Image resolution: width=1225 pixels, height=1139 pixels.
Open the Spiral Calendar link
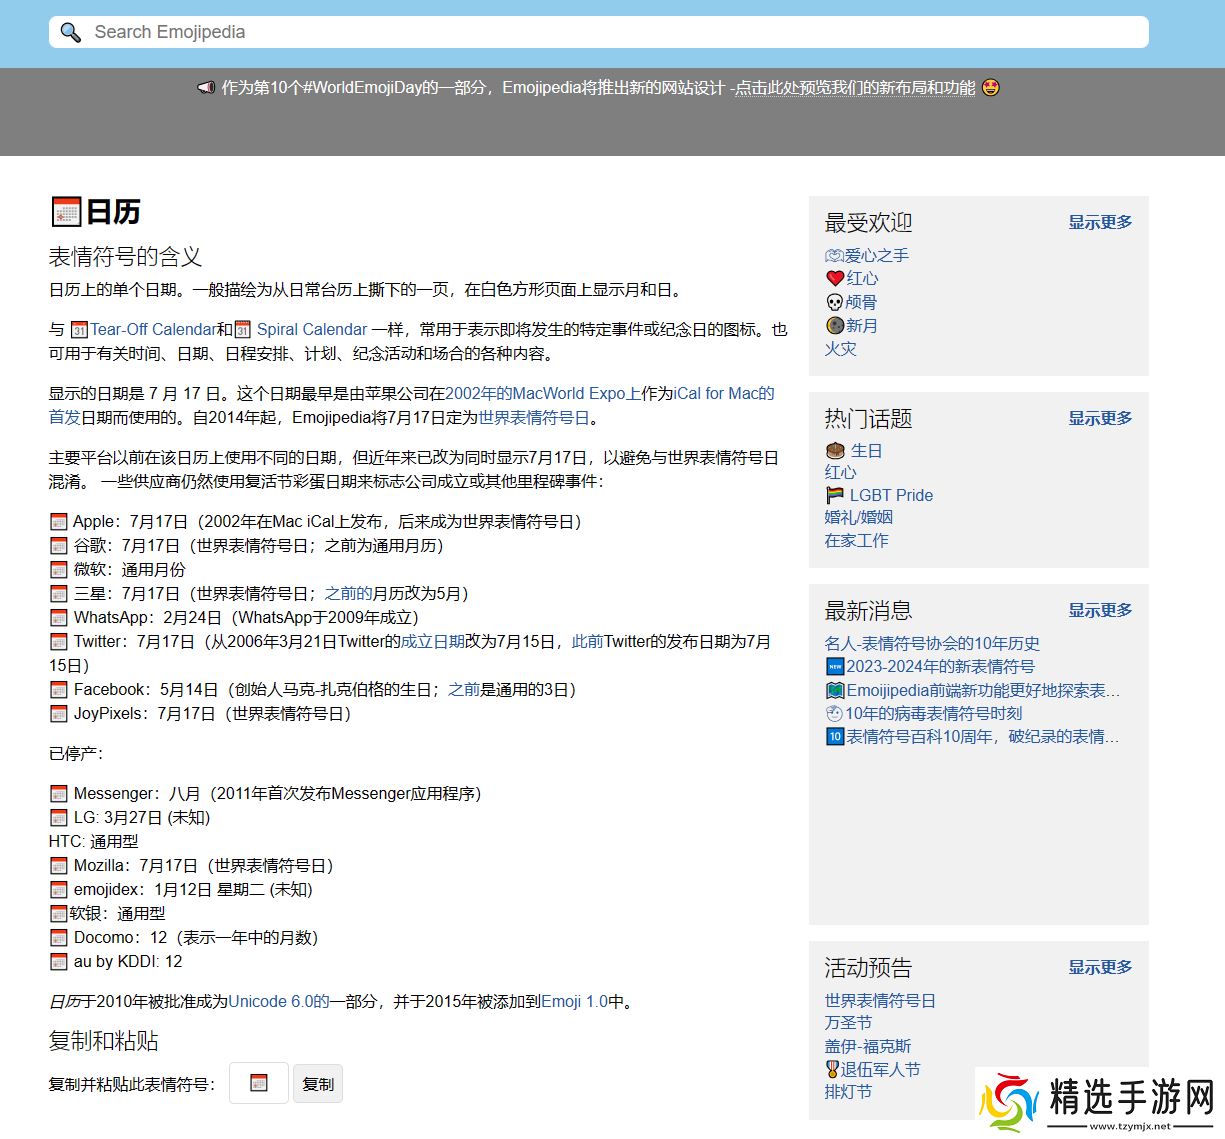pos(311,329)
